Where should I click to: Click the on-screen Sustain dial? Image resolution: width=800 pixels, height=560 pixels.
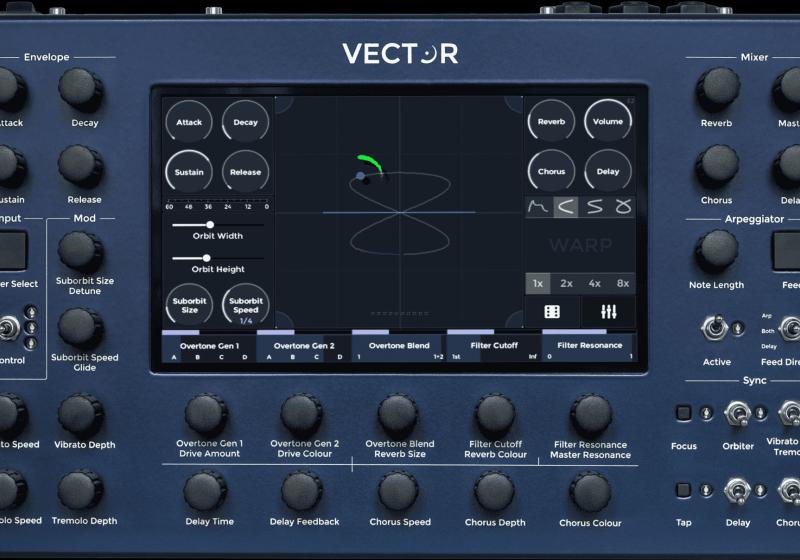[189, 172]
